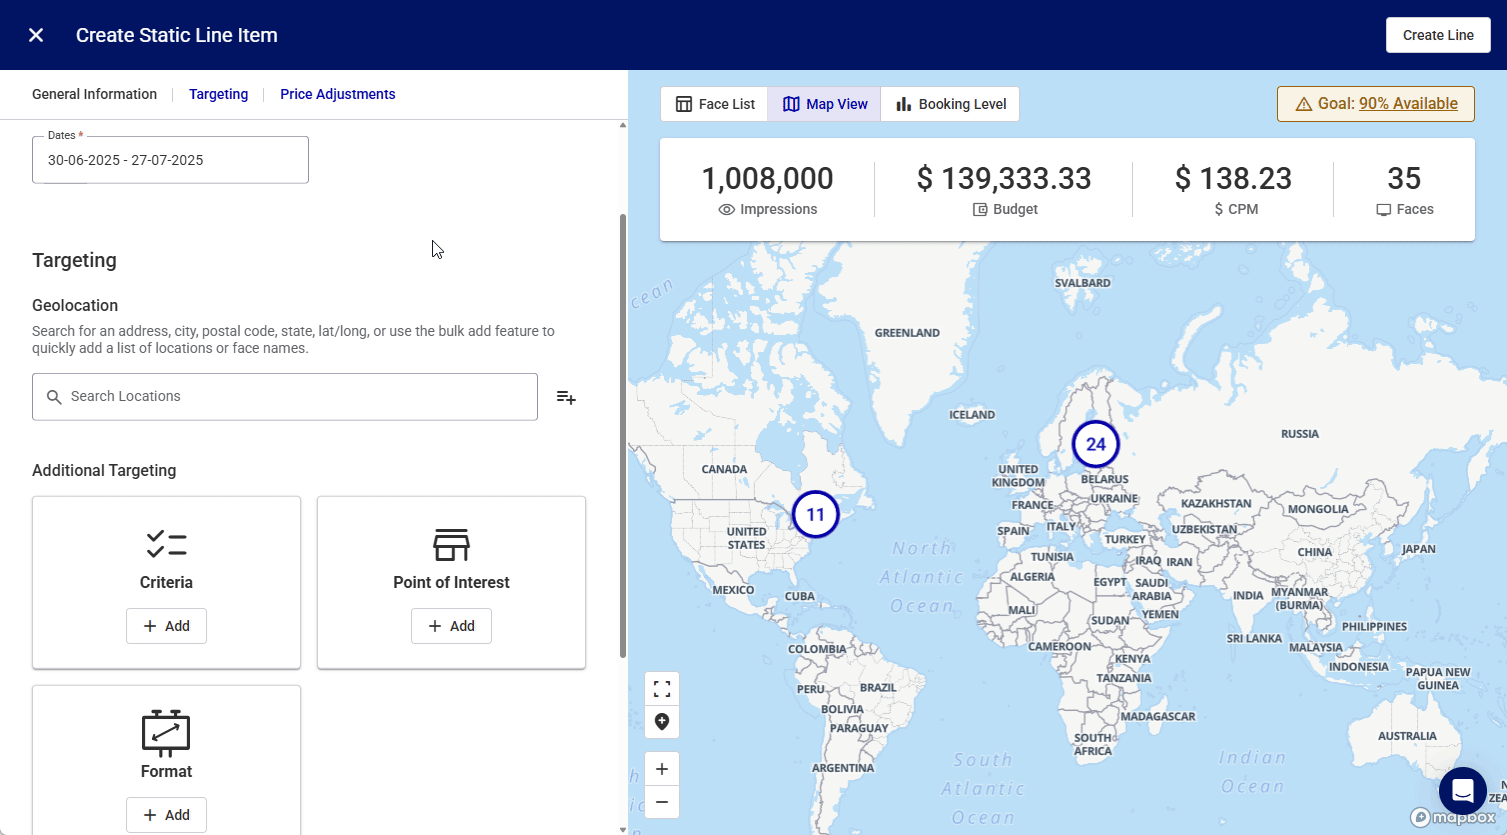This screenshot has height=835, width=1507.
Task: Click the $ 139,333.33 budget value
Action: pyautogui.click(x=1004, y=178)
